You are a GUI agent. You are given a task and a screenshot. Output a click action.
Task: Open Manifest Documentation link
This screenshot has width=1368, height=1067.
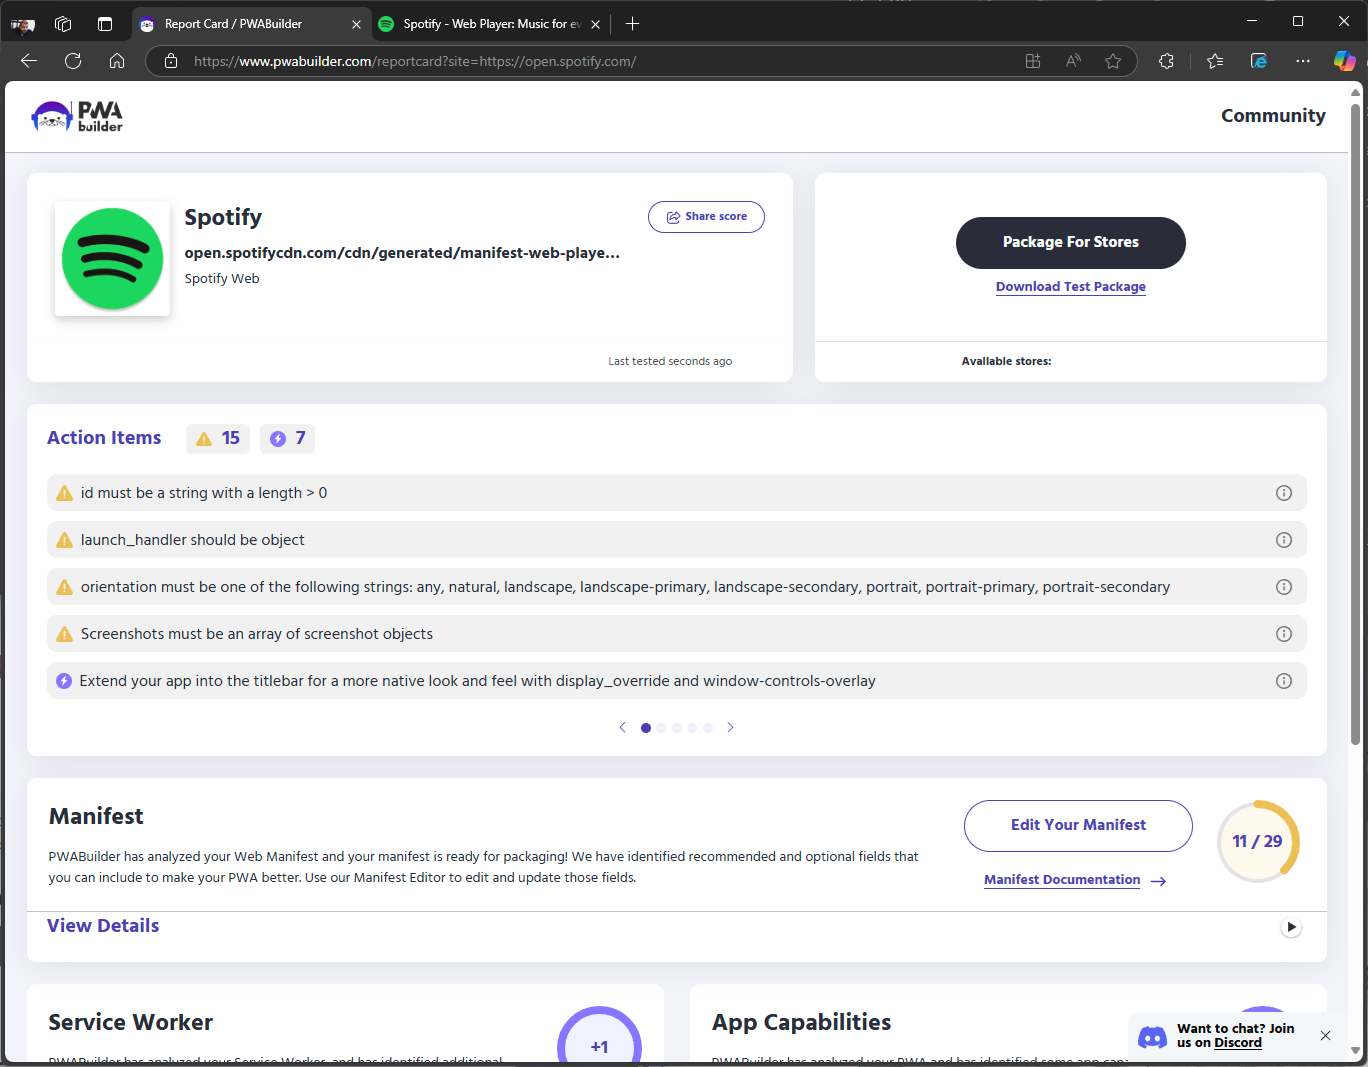point(1062,880)
